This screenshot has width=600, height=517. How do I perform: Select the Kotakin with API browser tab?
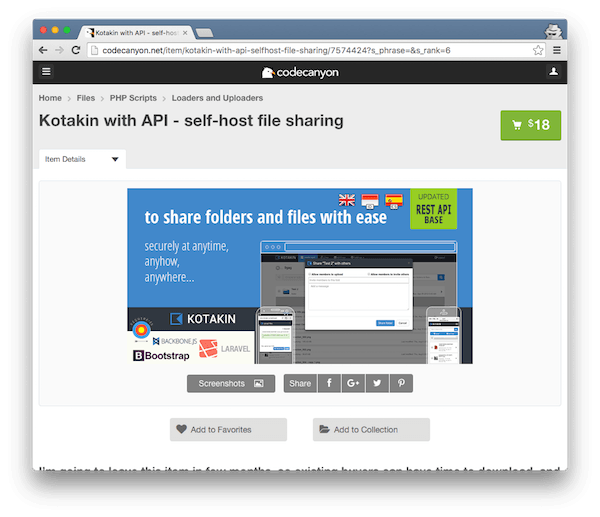coord(136,33)
